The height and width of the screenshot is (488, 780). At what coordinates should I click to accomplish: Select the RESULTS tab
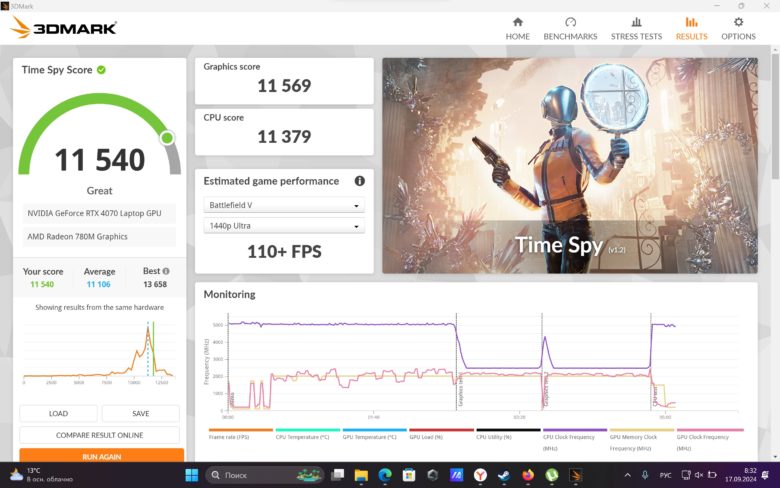pos(691,28)
